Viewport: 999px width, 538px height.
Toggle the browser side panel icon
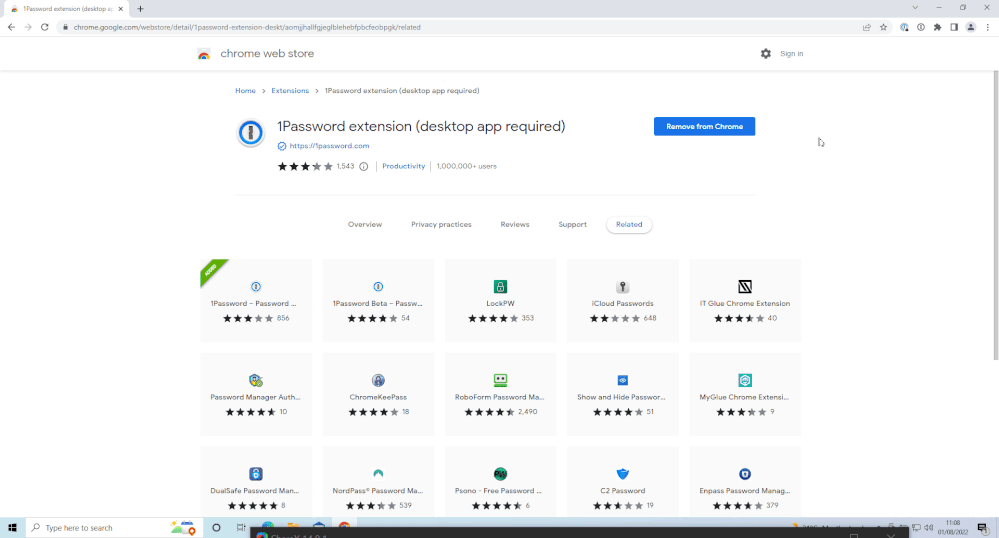click(954, 27)
